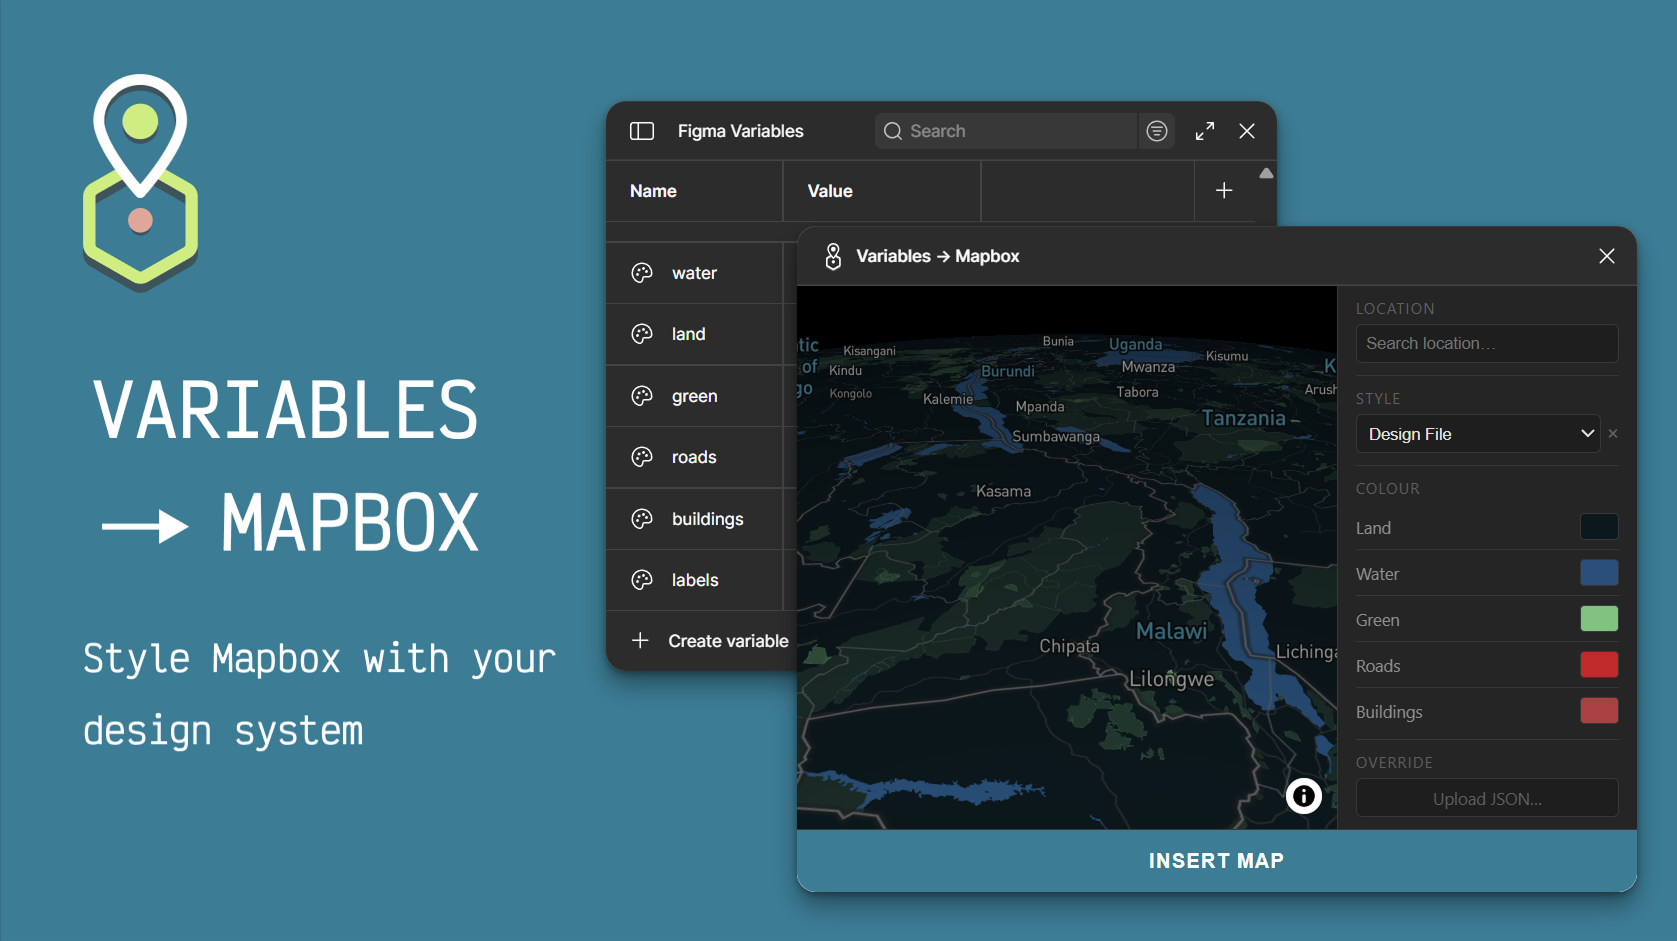Click the palette icon beside water
The height and width of the screenshot is (941, 1677).
(642, 273)
